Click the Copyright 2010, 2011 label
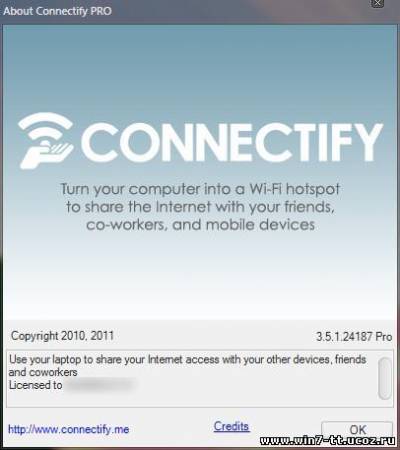Image resolution: width=400 pixels, height=450 pixels. click(62, 336)
